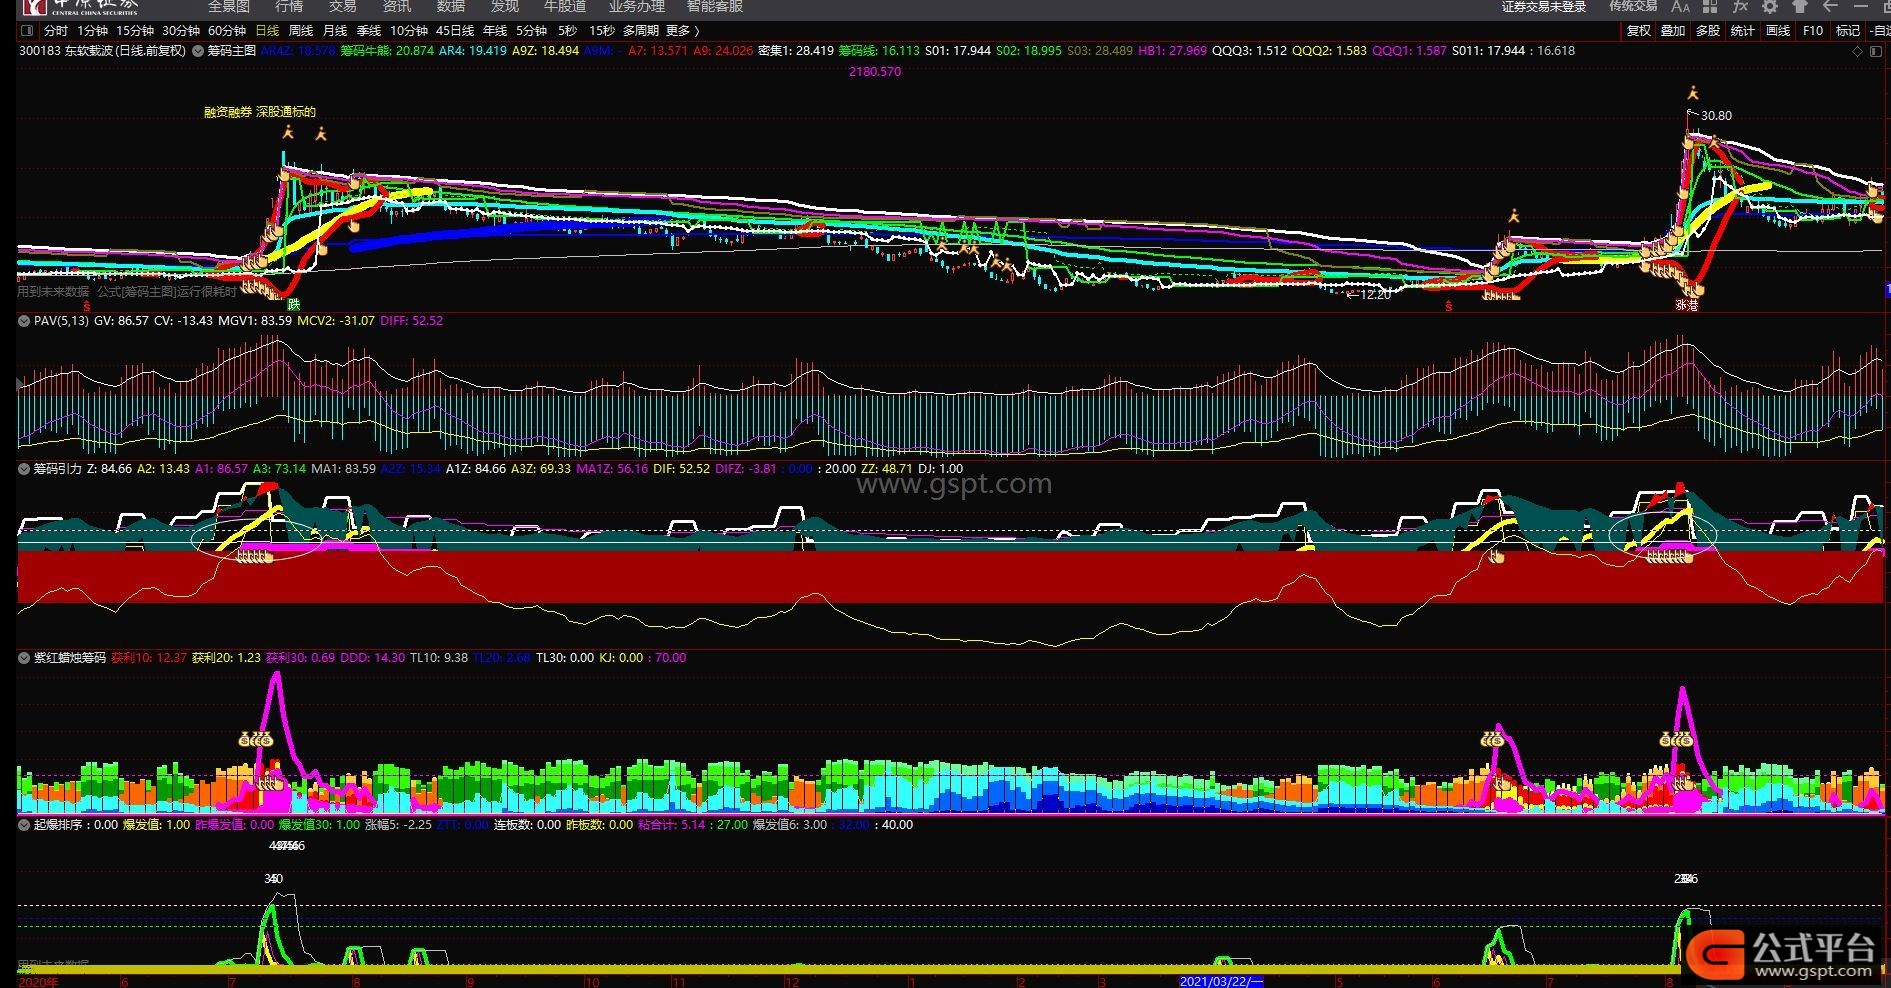Click the back arrow icon in title bar
The image size is (1891, 988).
pyautogui.click(x=1830, y=7)
